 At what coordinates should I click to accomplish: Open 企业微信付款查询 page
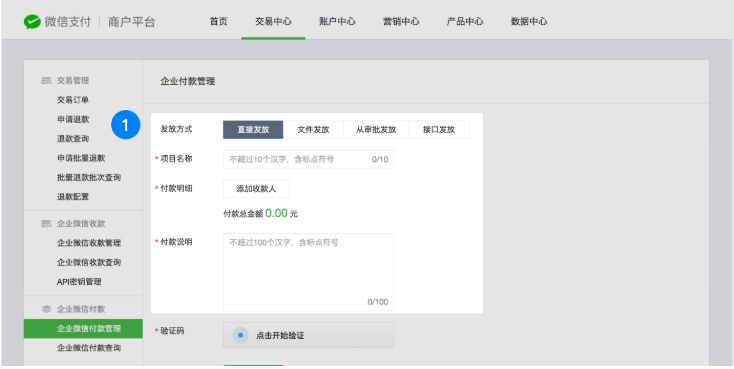(x=89, y=348)
